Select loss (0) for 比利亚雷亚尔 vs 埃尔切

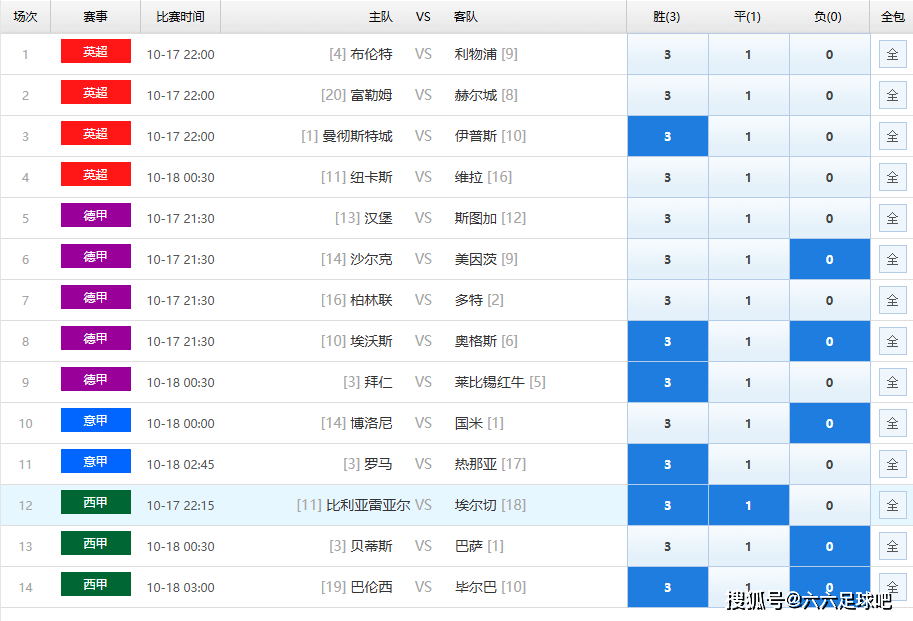829,506
